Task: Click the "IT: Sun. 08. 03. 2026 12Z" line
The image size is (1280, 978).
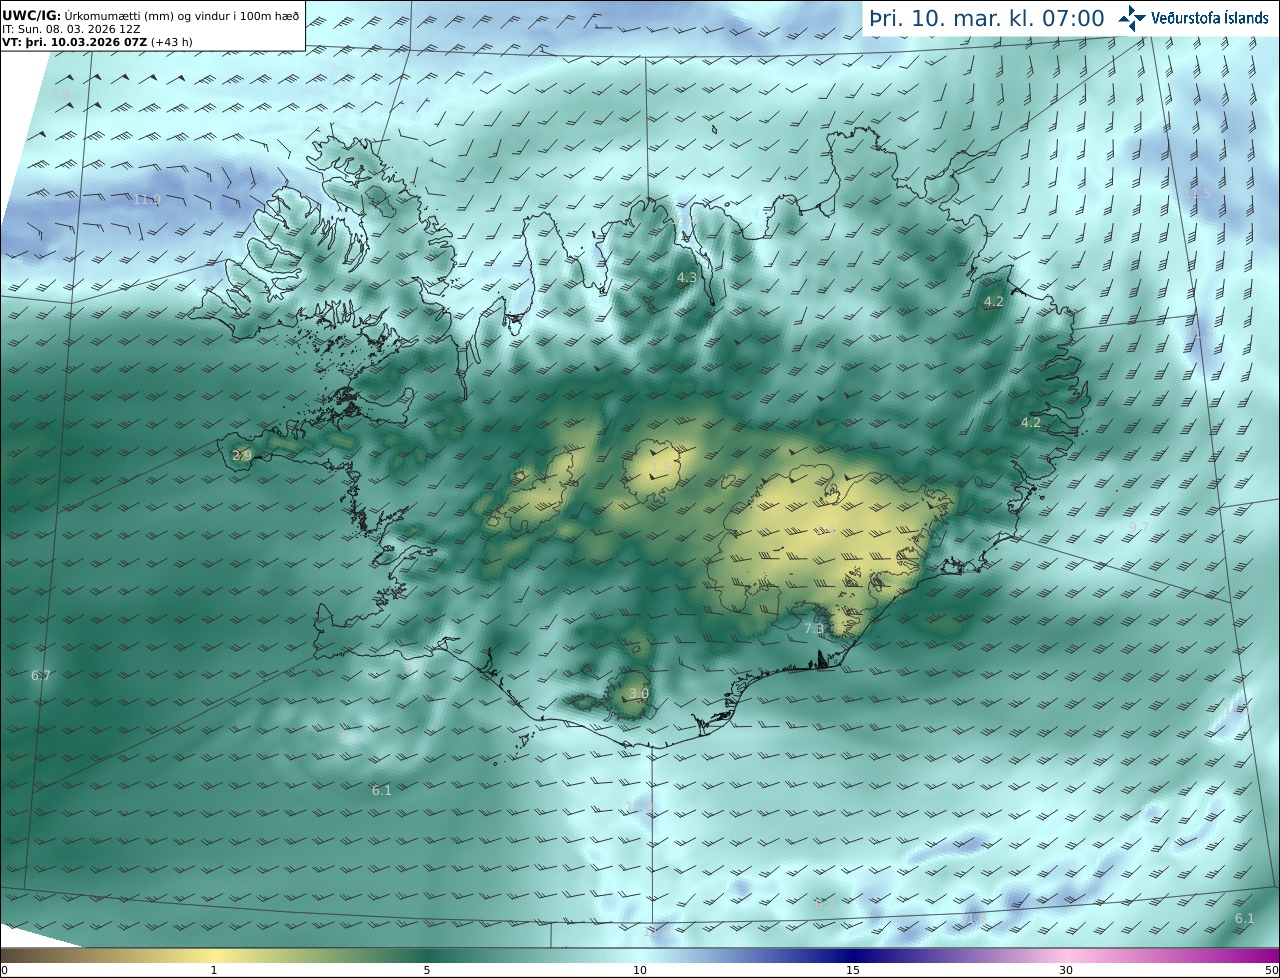Action: (x=71, y=30)
